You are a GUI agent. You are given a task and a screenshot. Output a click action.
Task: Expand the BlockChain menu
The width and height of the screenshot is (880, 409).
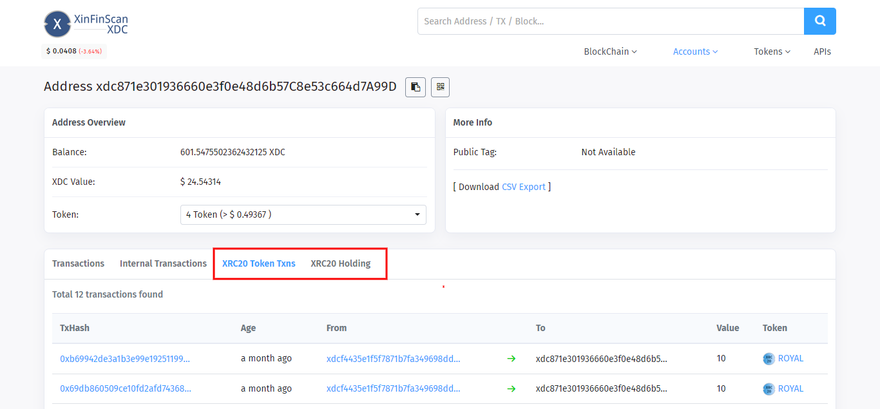tap(610, 52)
